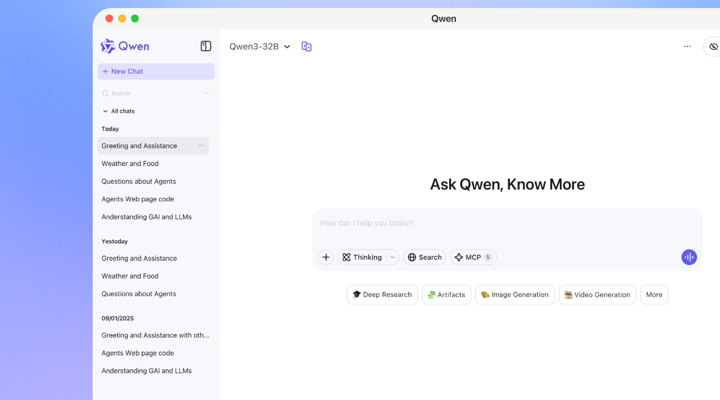Open Weather and Food chat under Today
Screen dimensions: 720x400
coord(130,163)
